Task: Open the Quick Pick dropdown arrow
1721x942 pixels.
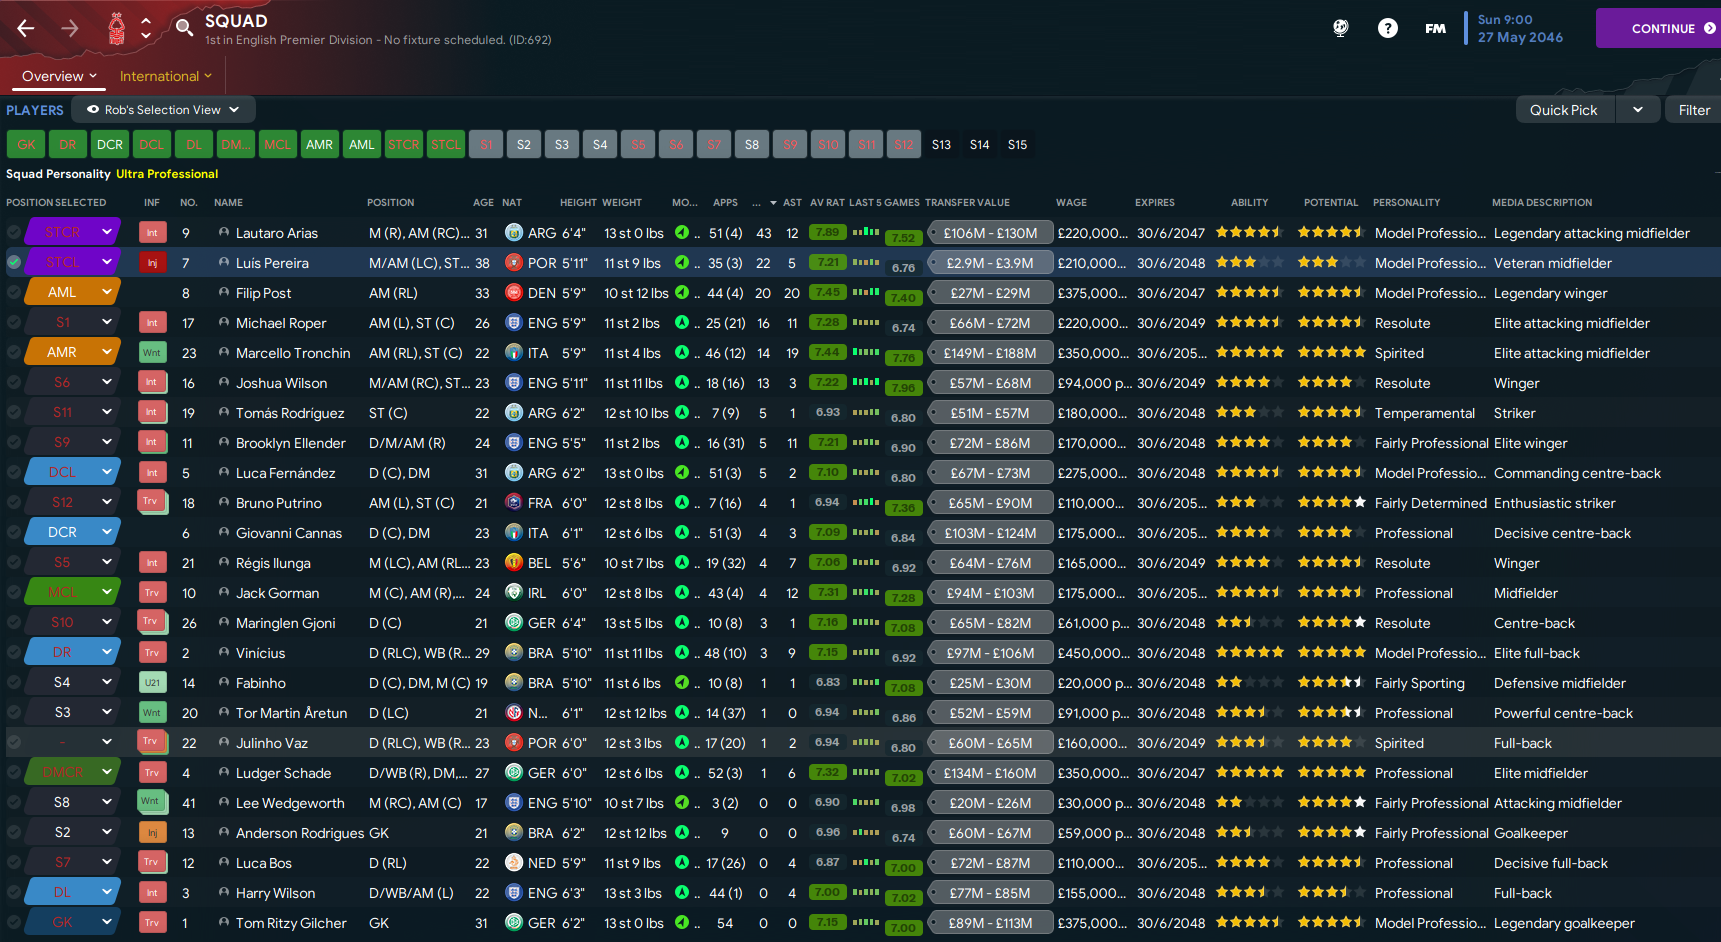Action: (x=1638, y=110)
